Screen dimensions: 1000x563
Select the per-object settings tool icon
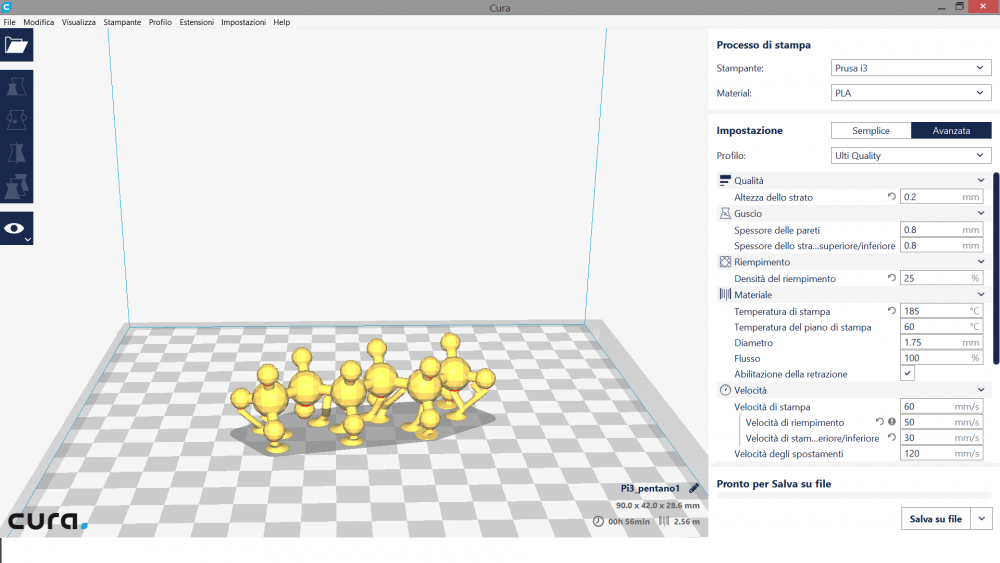click(16, 187)
